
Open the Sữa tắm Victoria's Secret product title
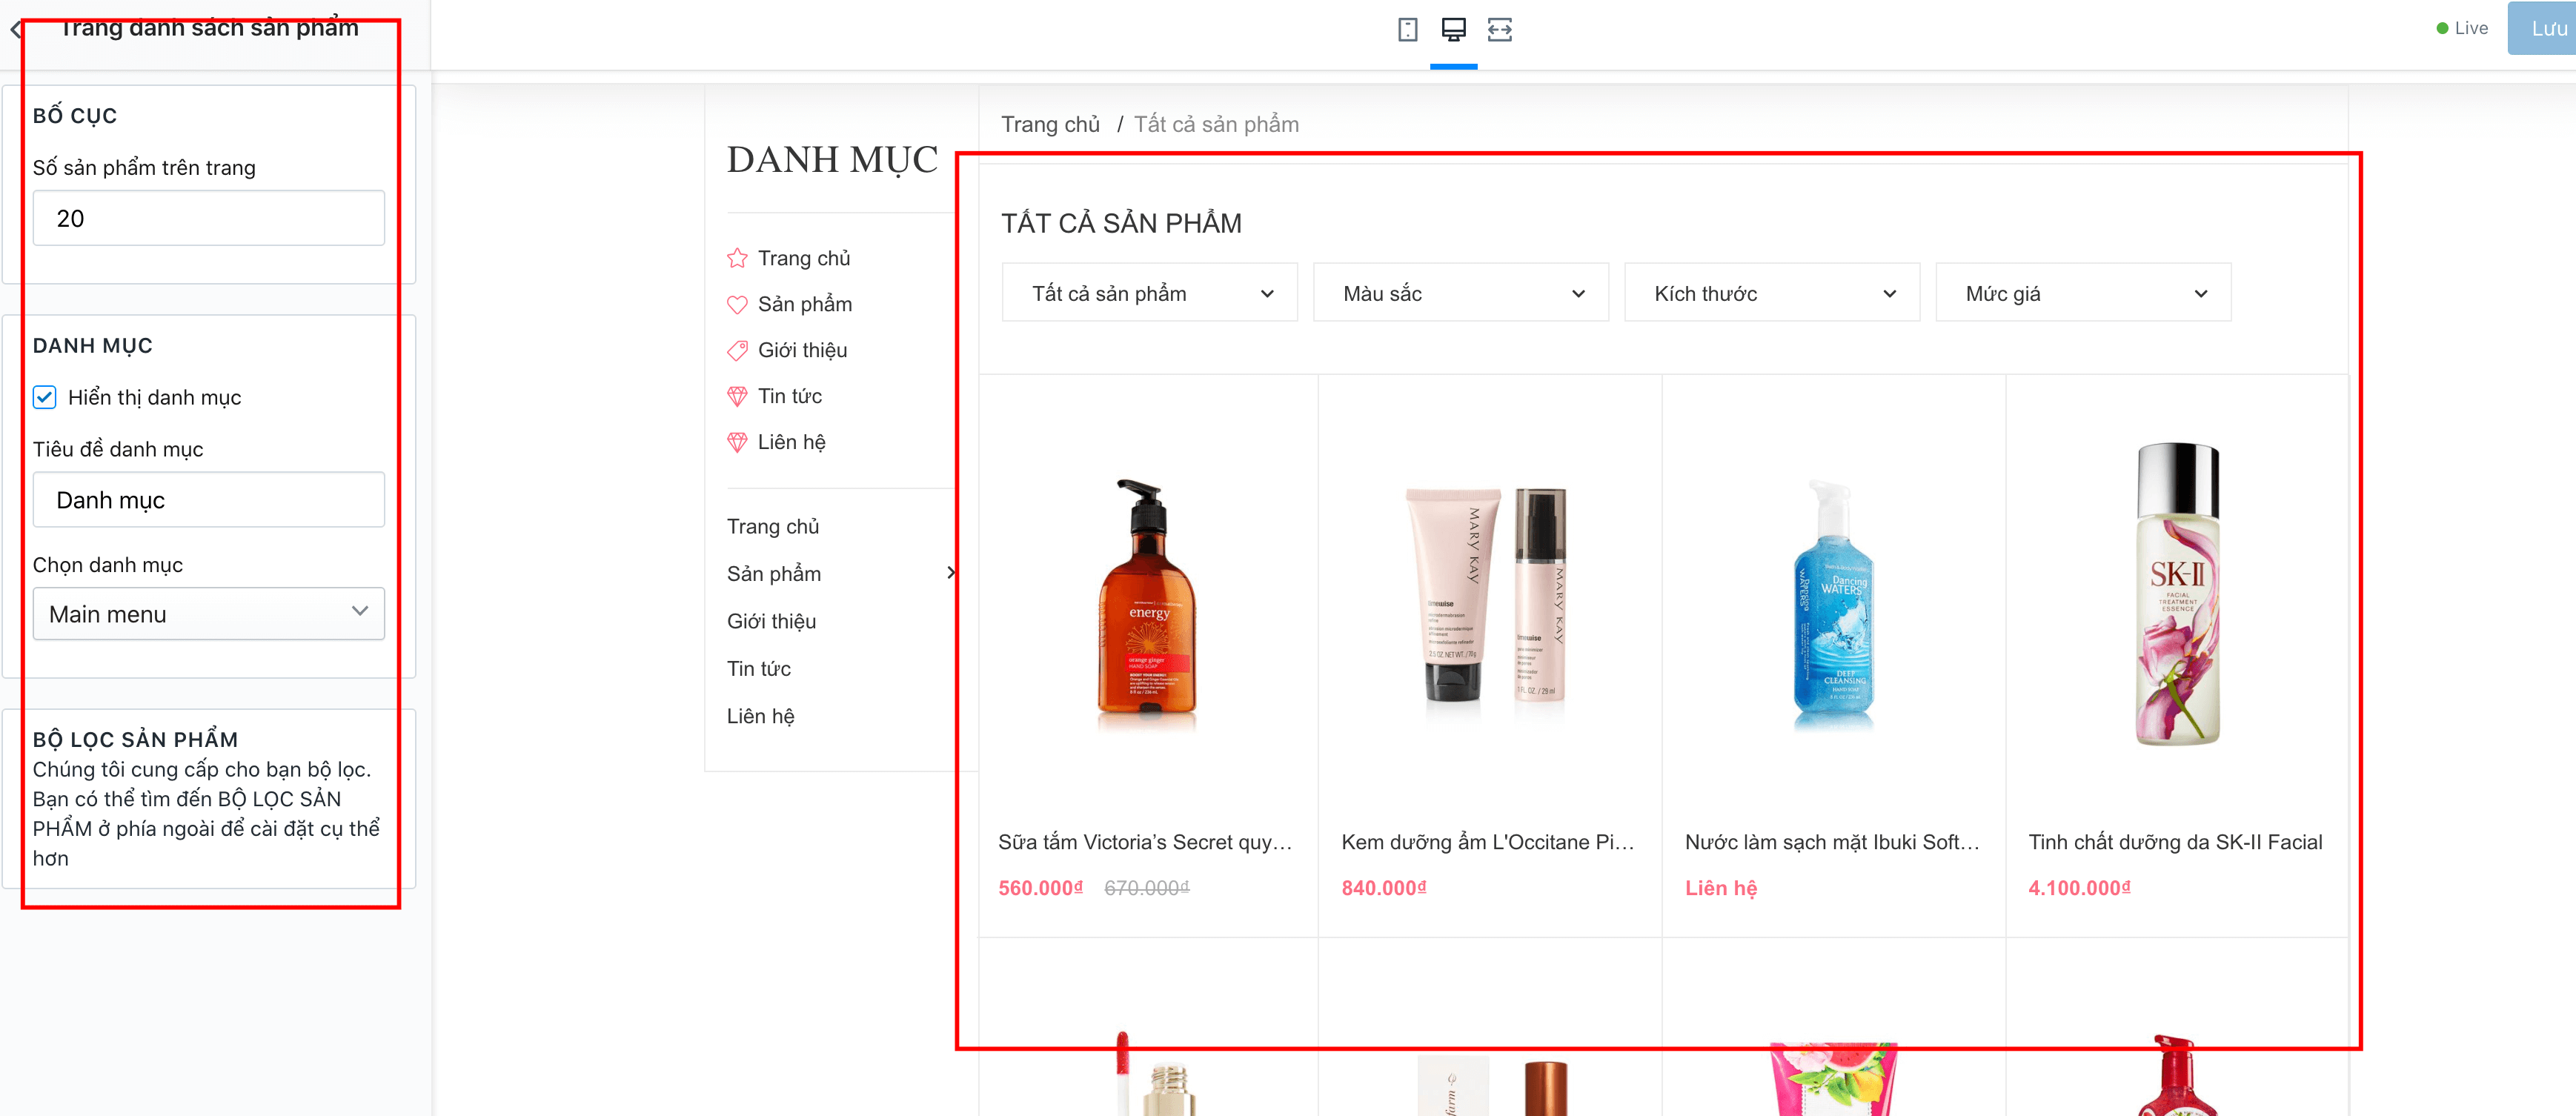(x=1145, y=842)
